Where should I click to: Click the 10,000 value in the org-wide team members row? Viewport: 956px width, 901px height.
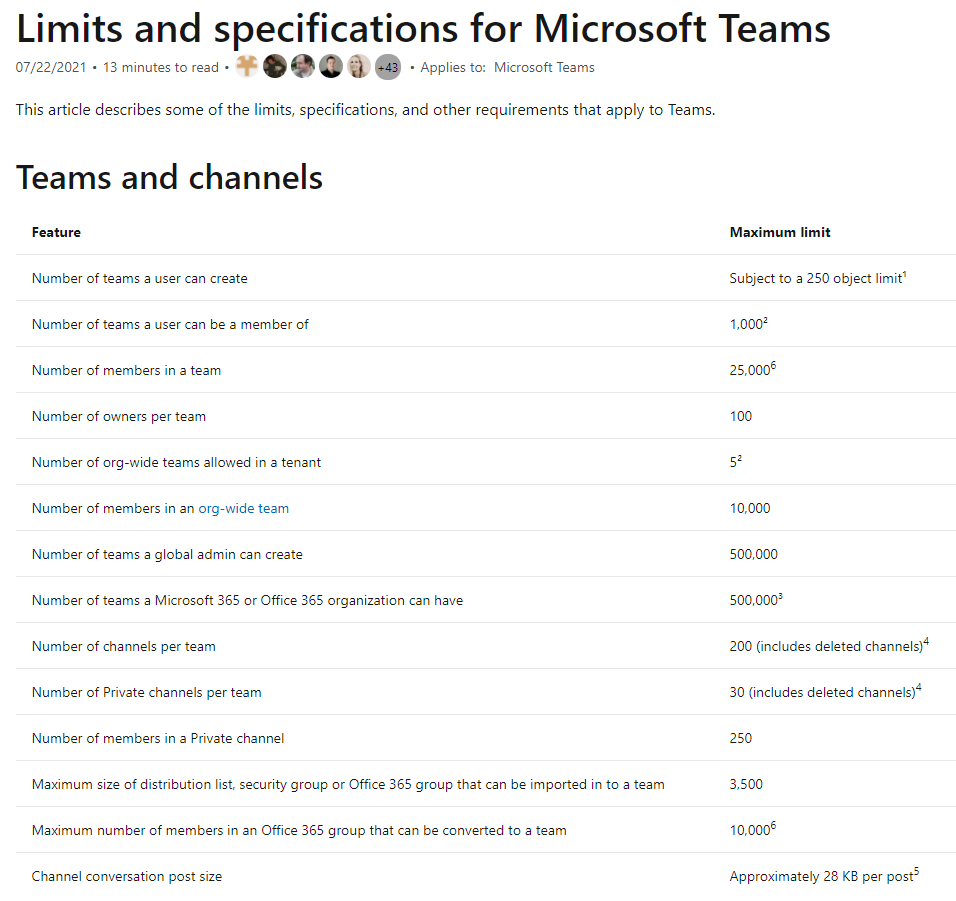[x=750, y=508]
